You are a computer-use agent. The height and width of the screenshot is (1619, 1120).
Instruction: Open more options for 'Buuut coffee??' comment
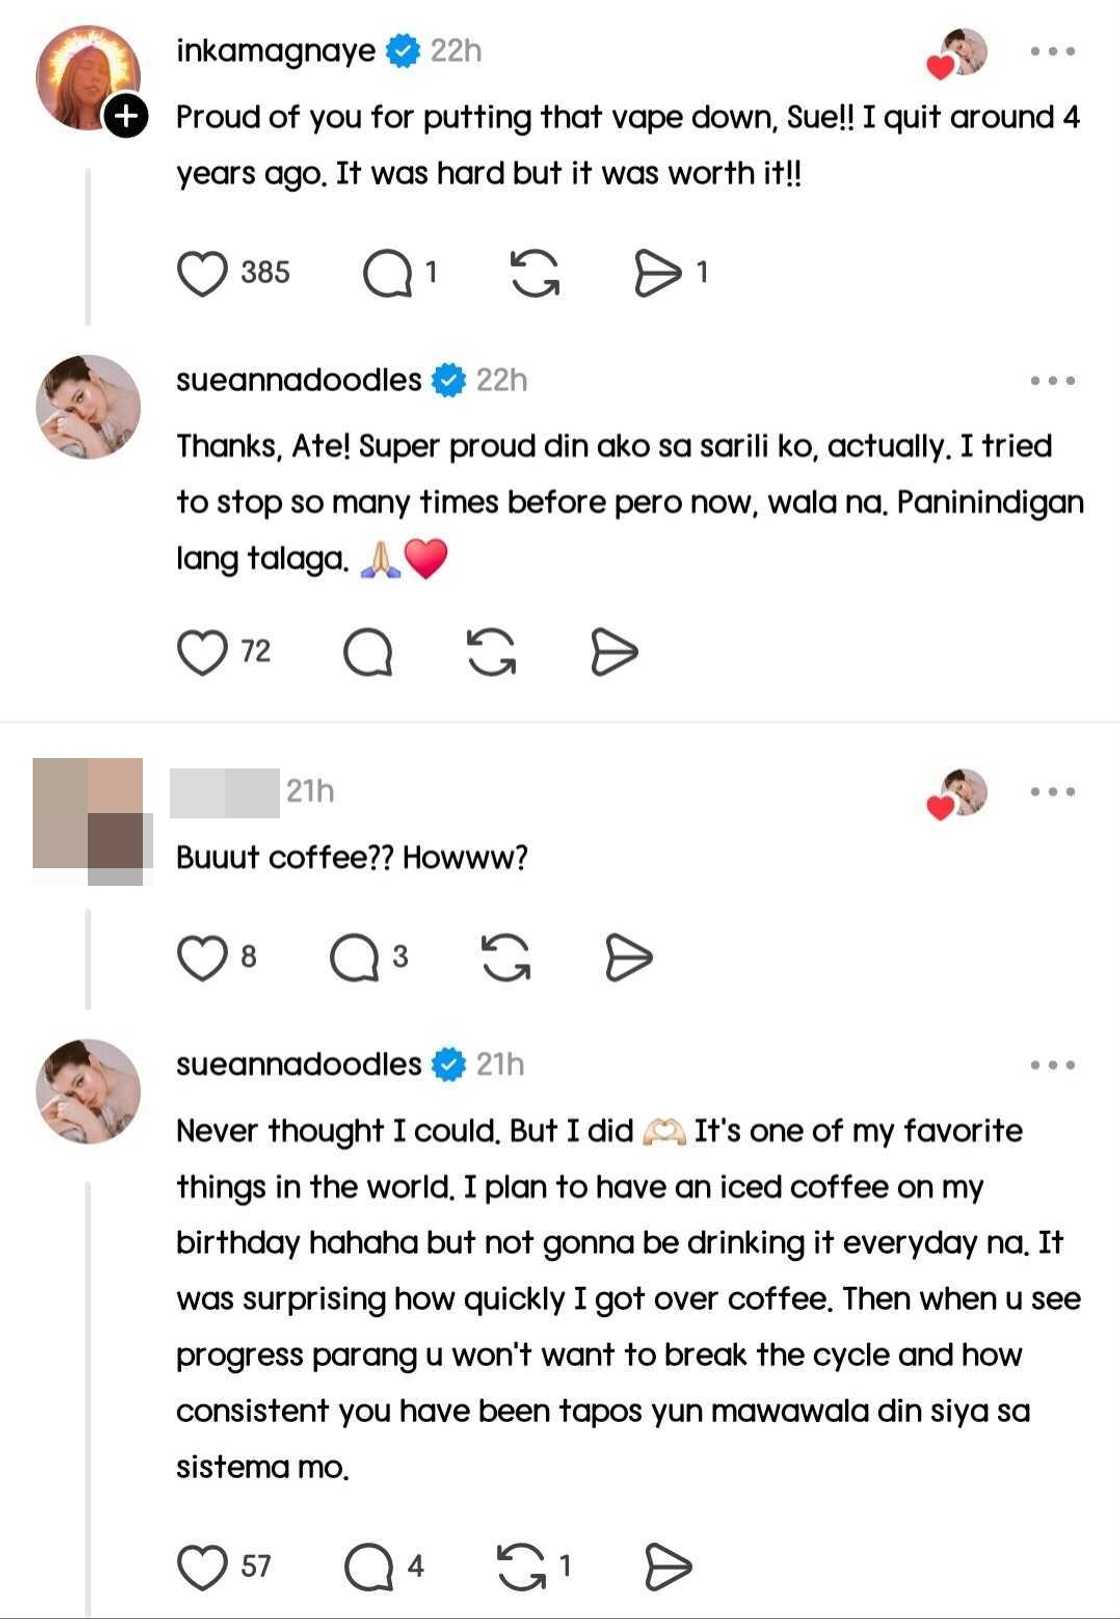point(1052,792)
